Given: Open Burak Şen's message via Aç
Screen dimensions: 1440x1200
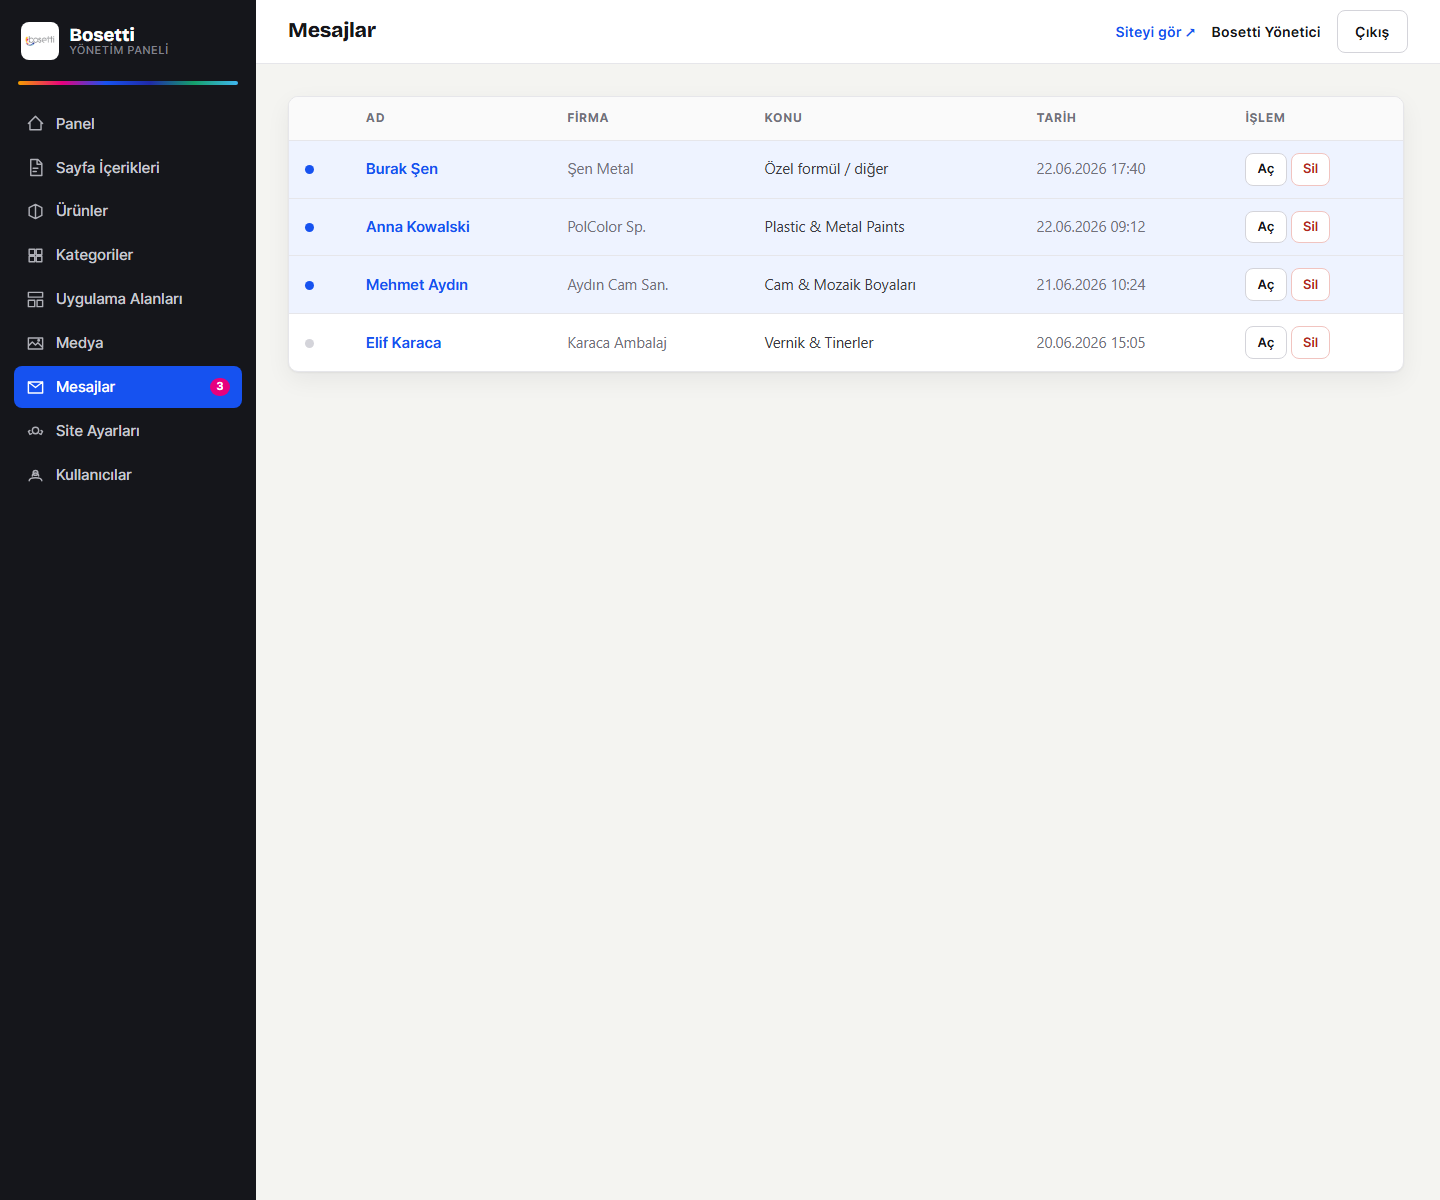Looking at the screenshot, I should (1265, 169).
